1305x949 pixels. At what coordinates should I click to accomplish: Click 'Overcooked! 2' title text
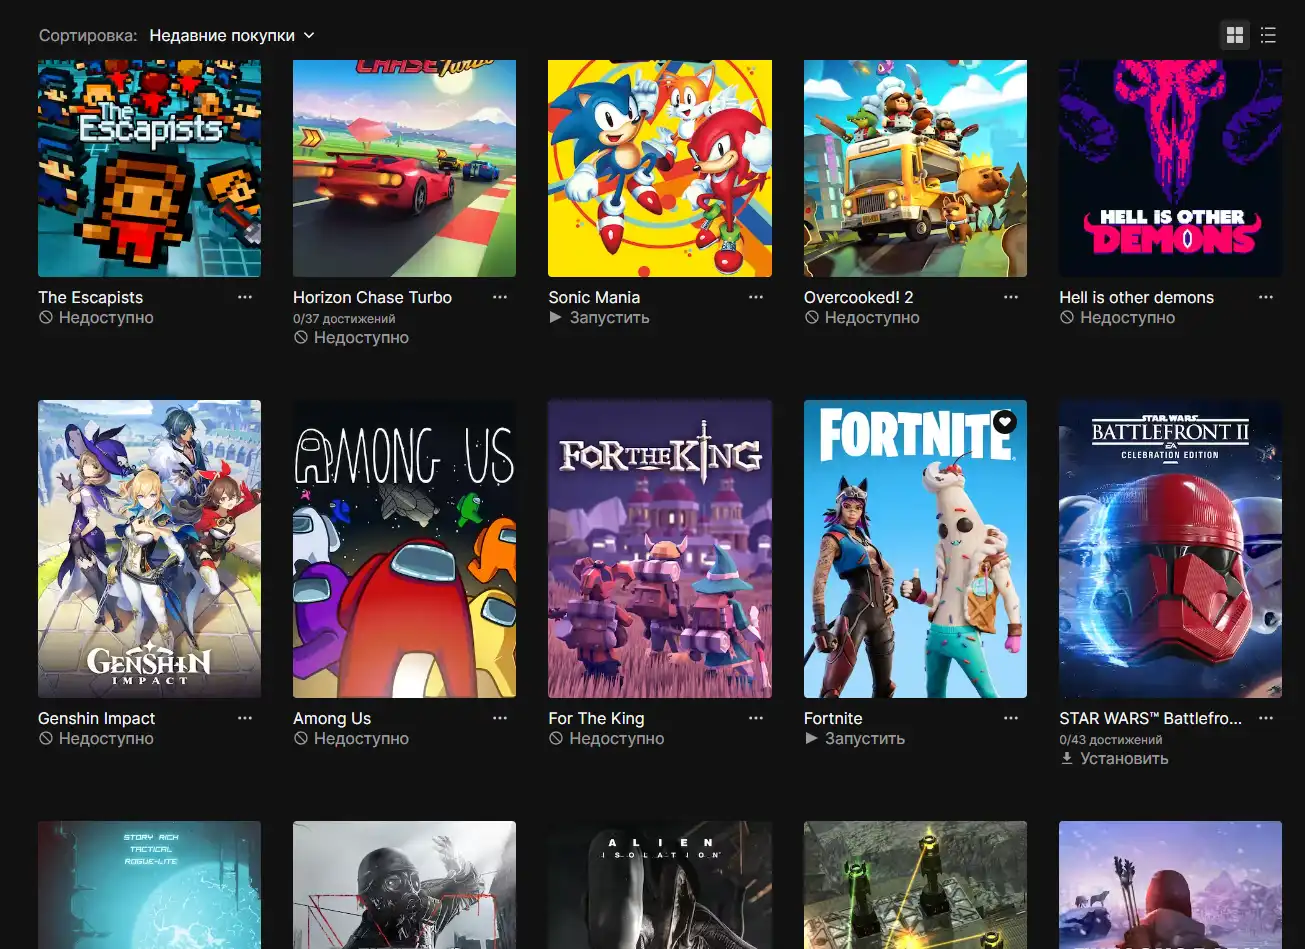(x=858, y=297)
